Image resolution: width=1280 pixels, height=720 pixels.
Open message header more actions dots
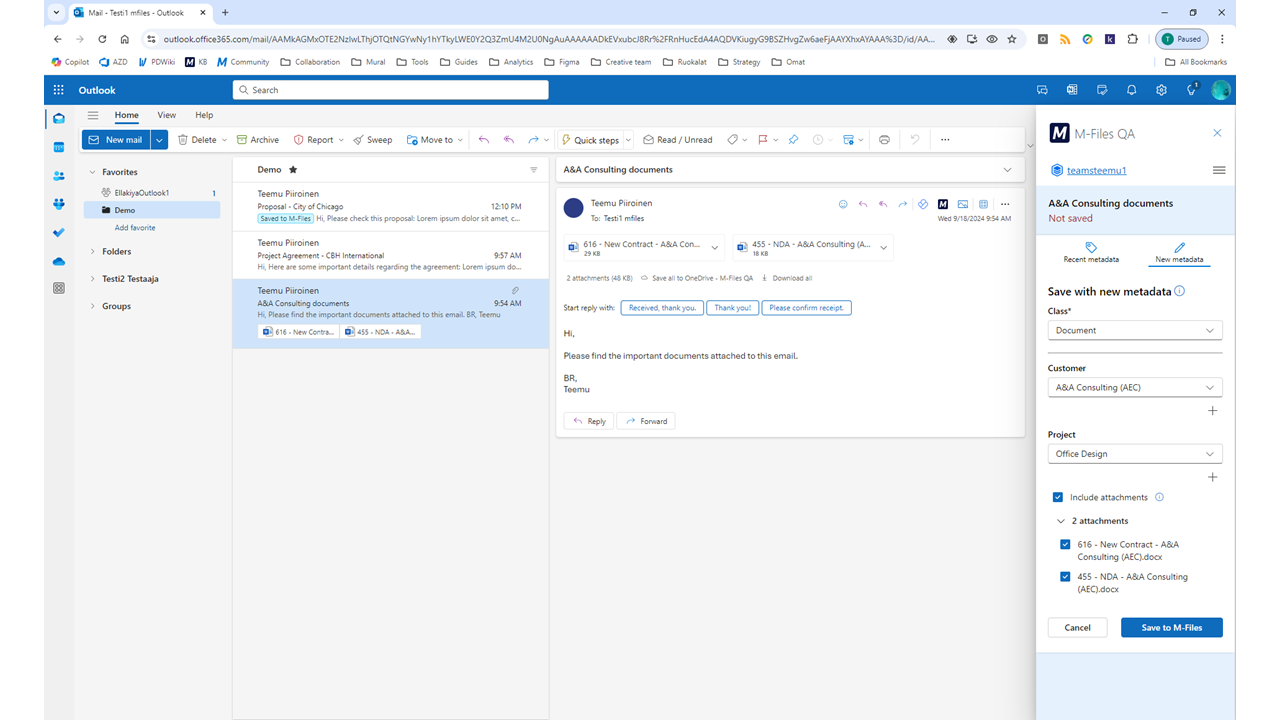(1005, 204)
